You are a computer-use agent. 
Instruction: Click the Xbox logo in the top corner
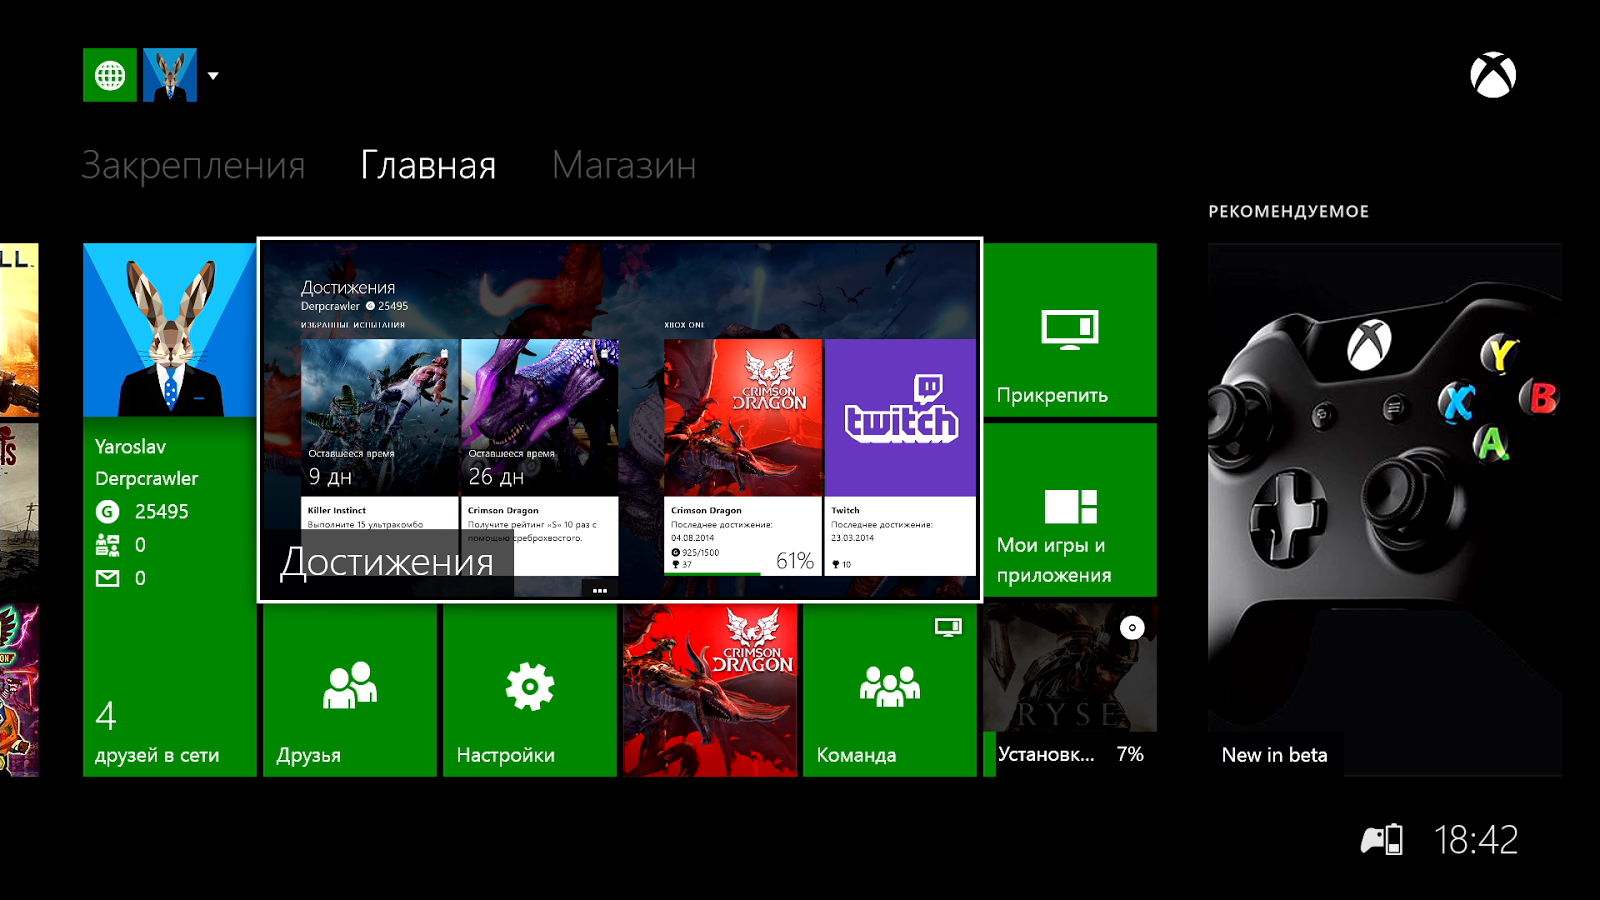(1493, 75)
